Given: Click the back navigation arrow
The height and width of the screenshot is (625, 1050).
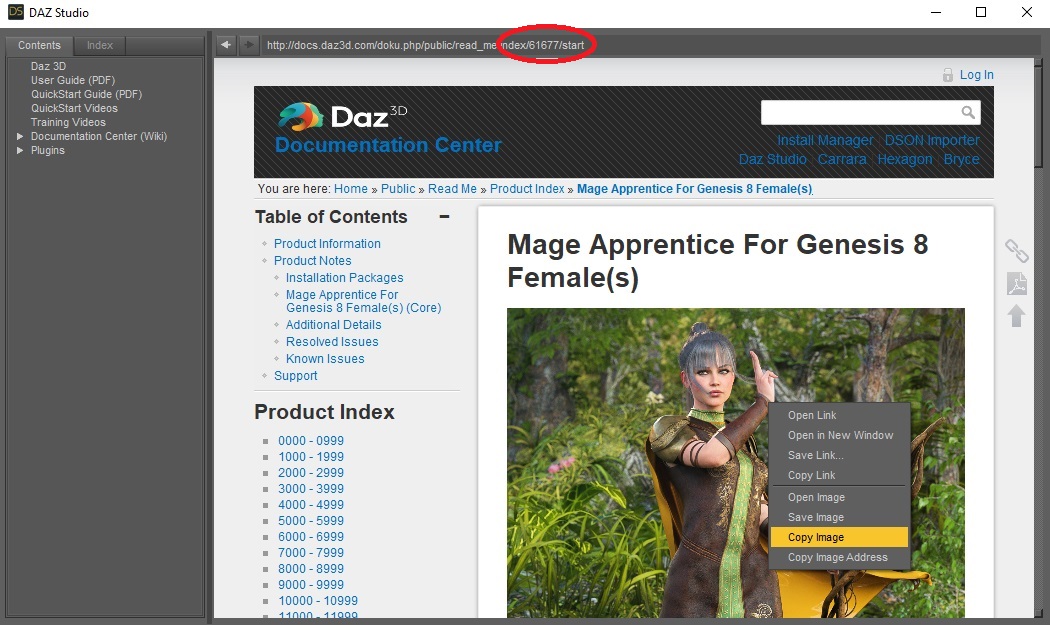Looking at the screenshot, I should coord(225,44).
